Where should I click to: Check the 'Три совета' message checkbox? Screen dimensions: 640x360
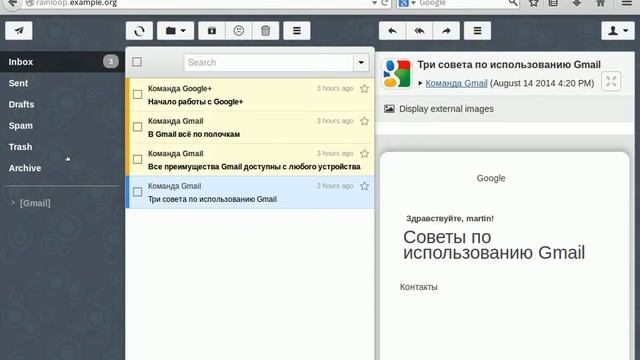pos(138,192)
